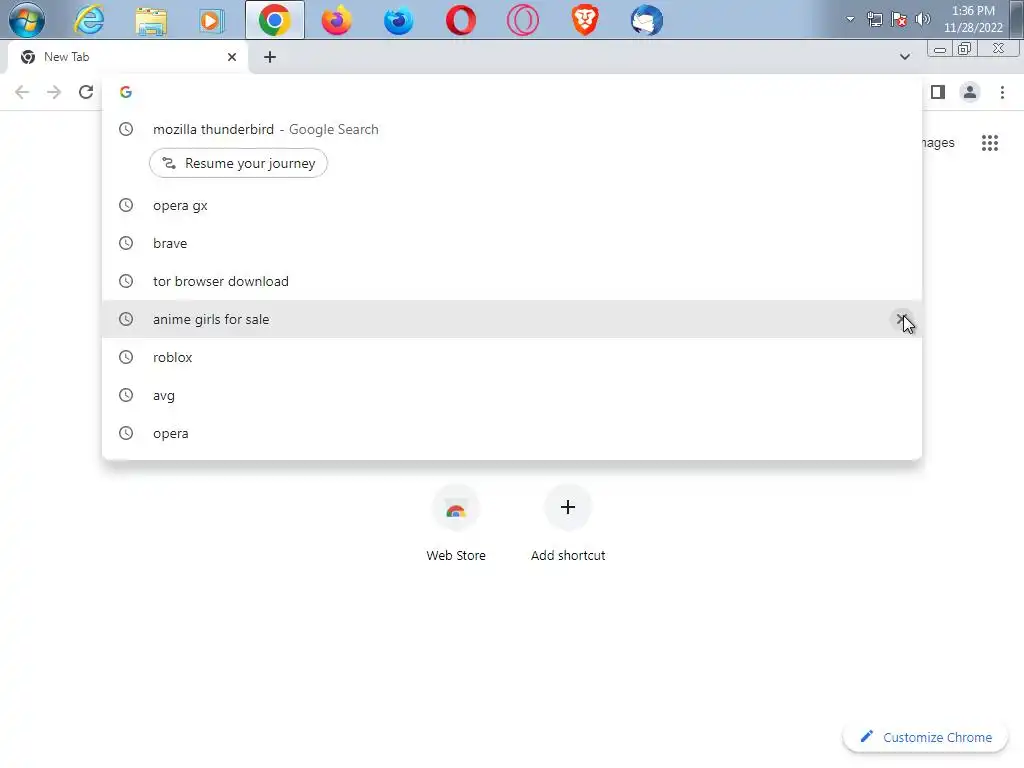This screenshot has width=1024, height=768.
Task: Restore down the Chrome window
Action: click(964, 49)
